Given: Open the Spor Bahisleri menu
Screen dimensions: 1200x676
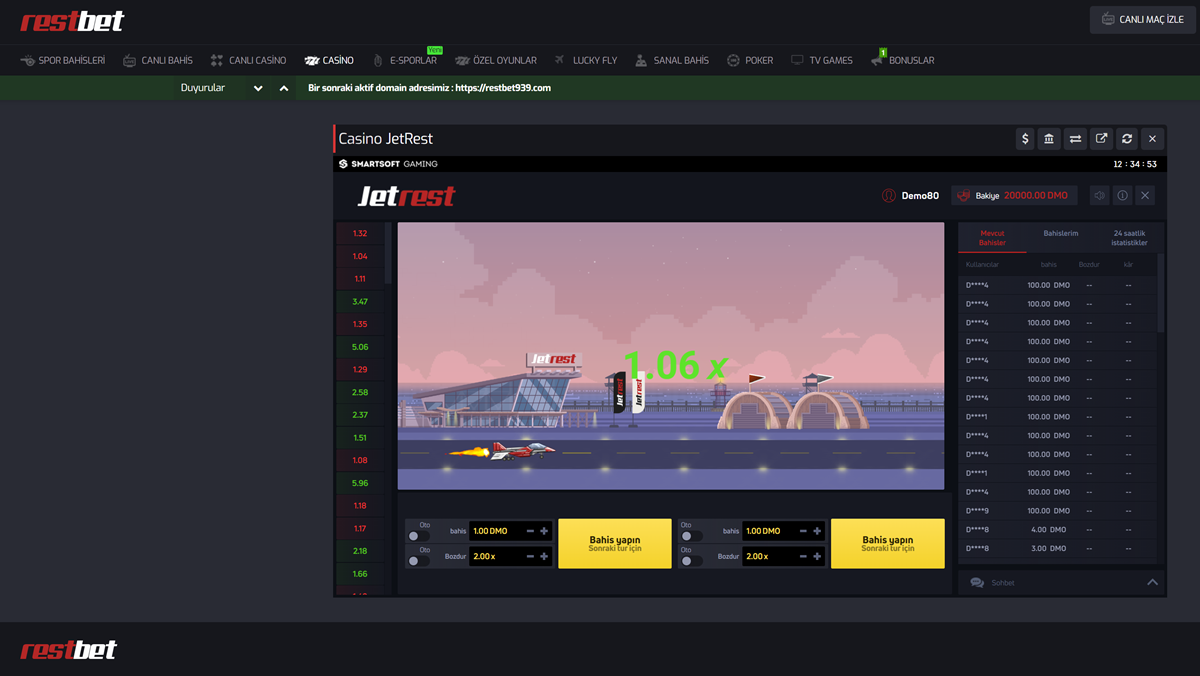Looking at the screenshot, I should click(x=63, y=60).
